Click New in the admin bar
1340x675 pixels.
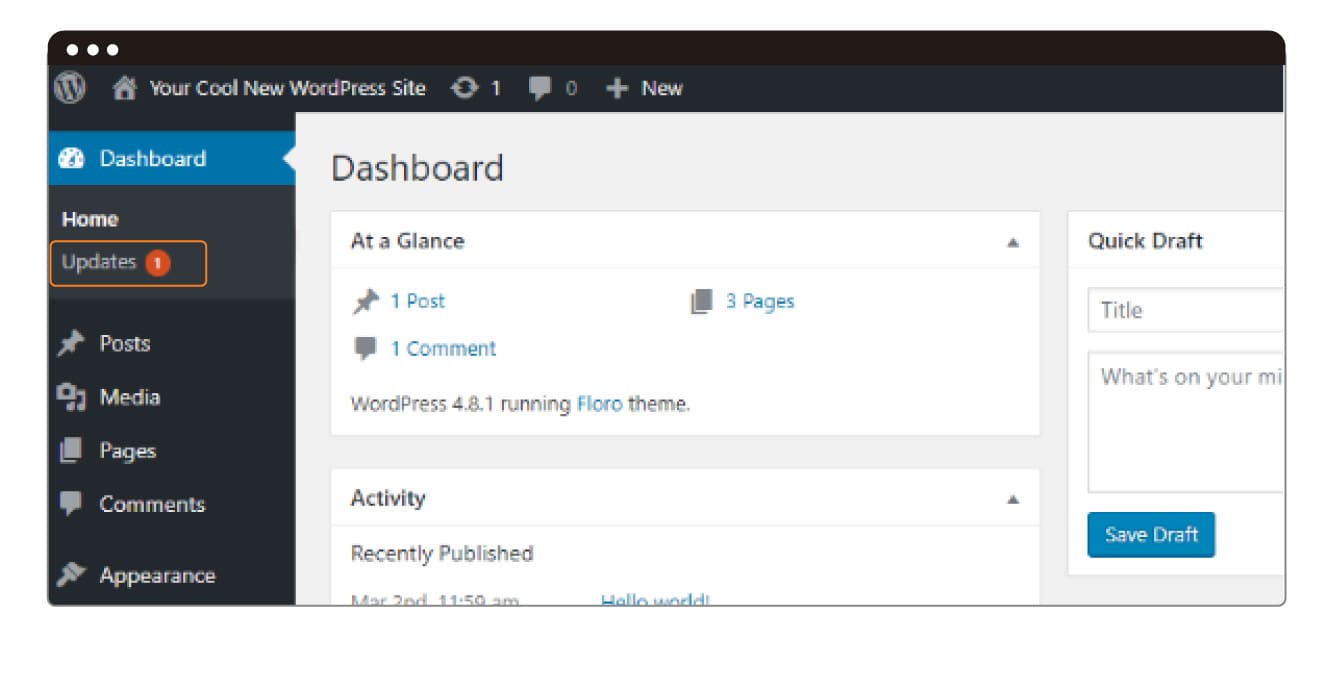pos(662,88)
